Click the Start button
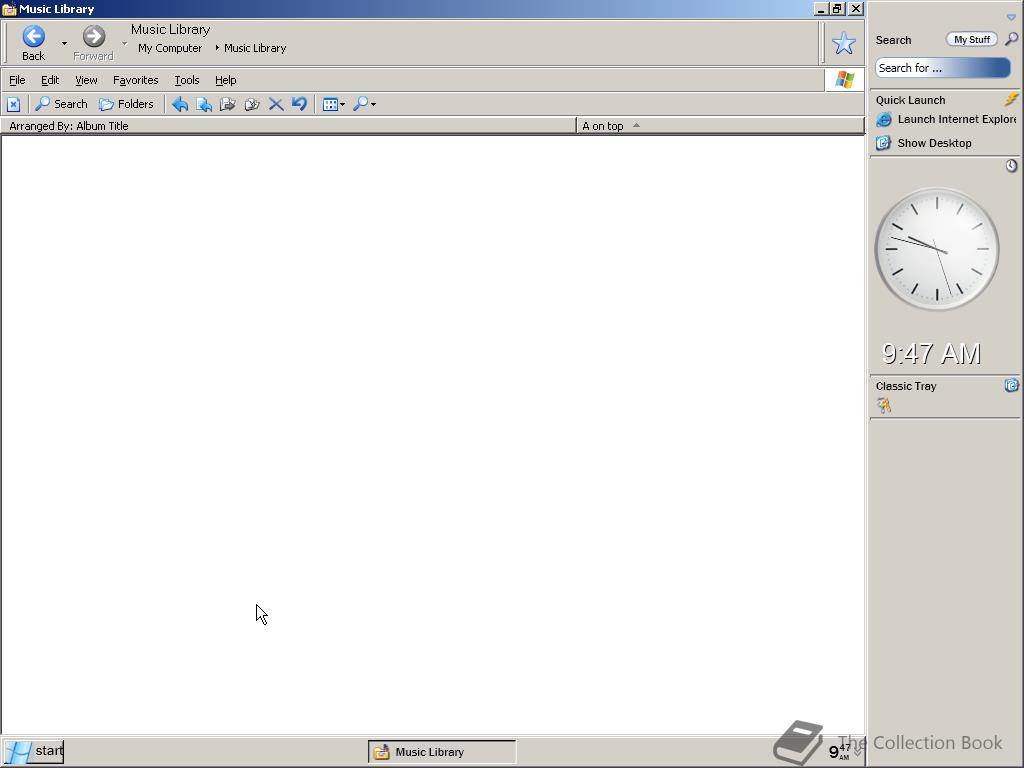Image resolution: width=1024 pixels, height=768 pixels. click(33, 752)
